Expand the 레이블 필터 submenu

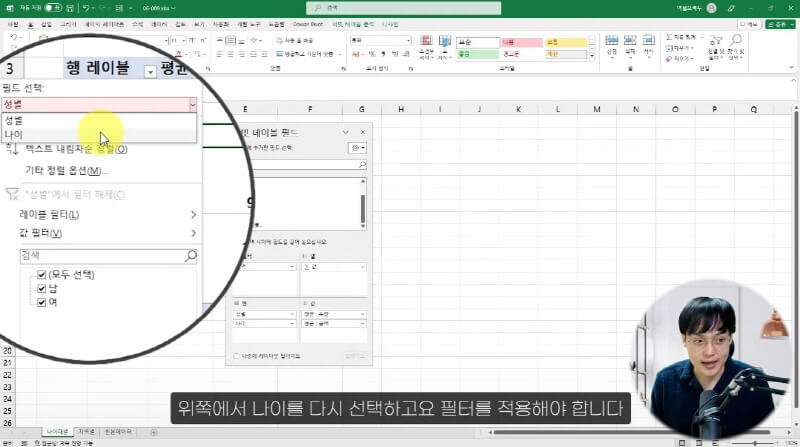point(107,215)
